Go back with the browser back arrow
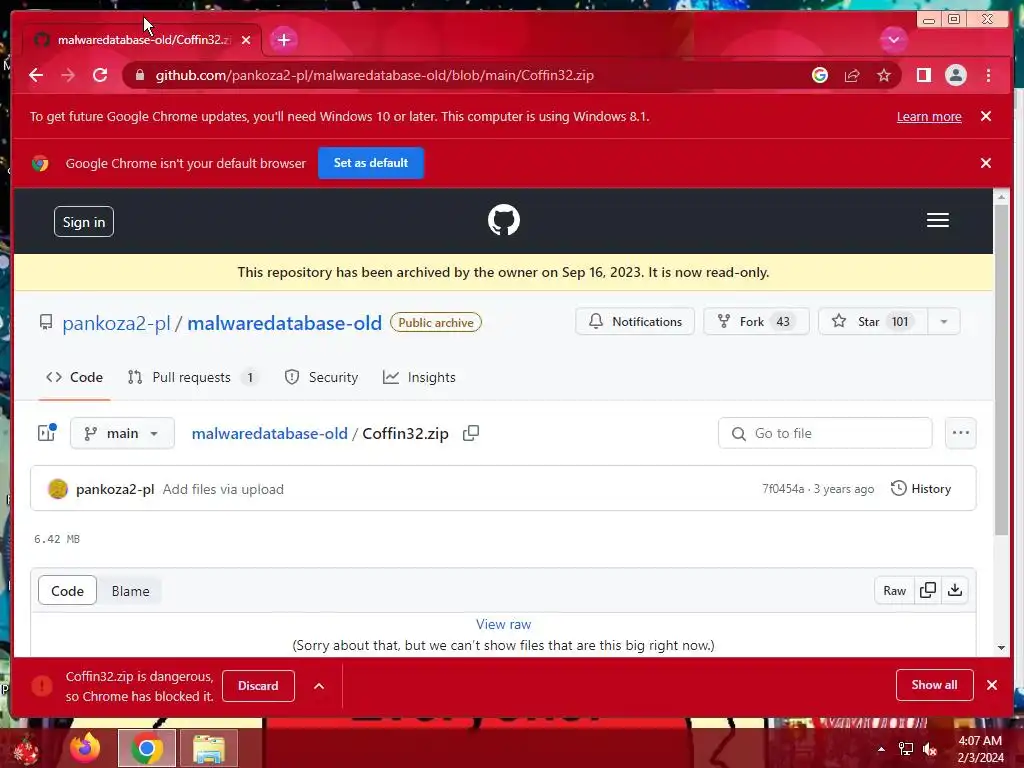This screenshot has width=1024, height=768. click(36, 75)
